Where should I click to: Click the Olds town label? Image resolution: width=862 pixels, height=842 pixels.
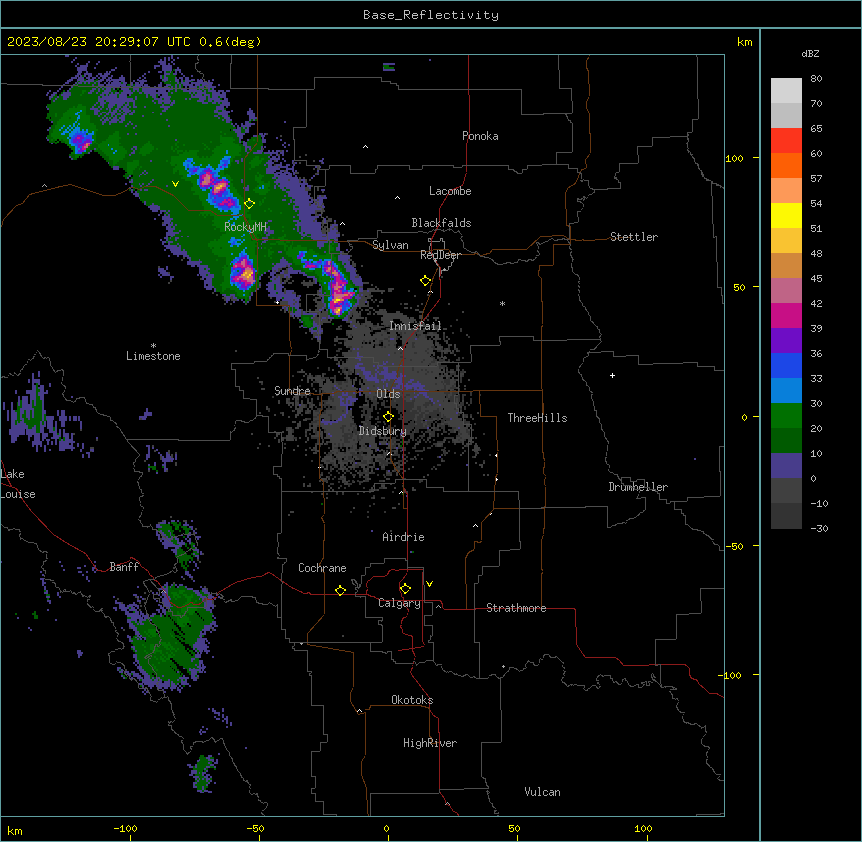[x=388, y=394]
